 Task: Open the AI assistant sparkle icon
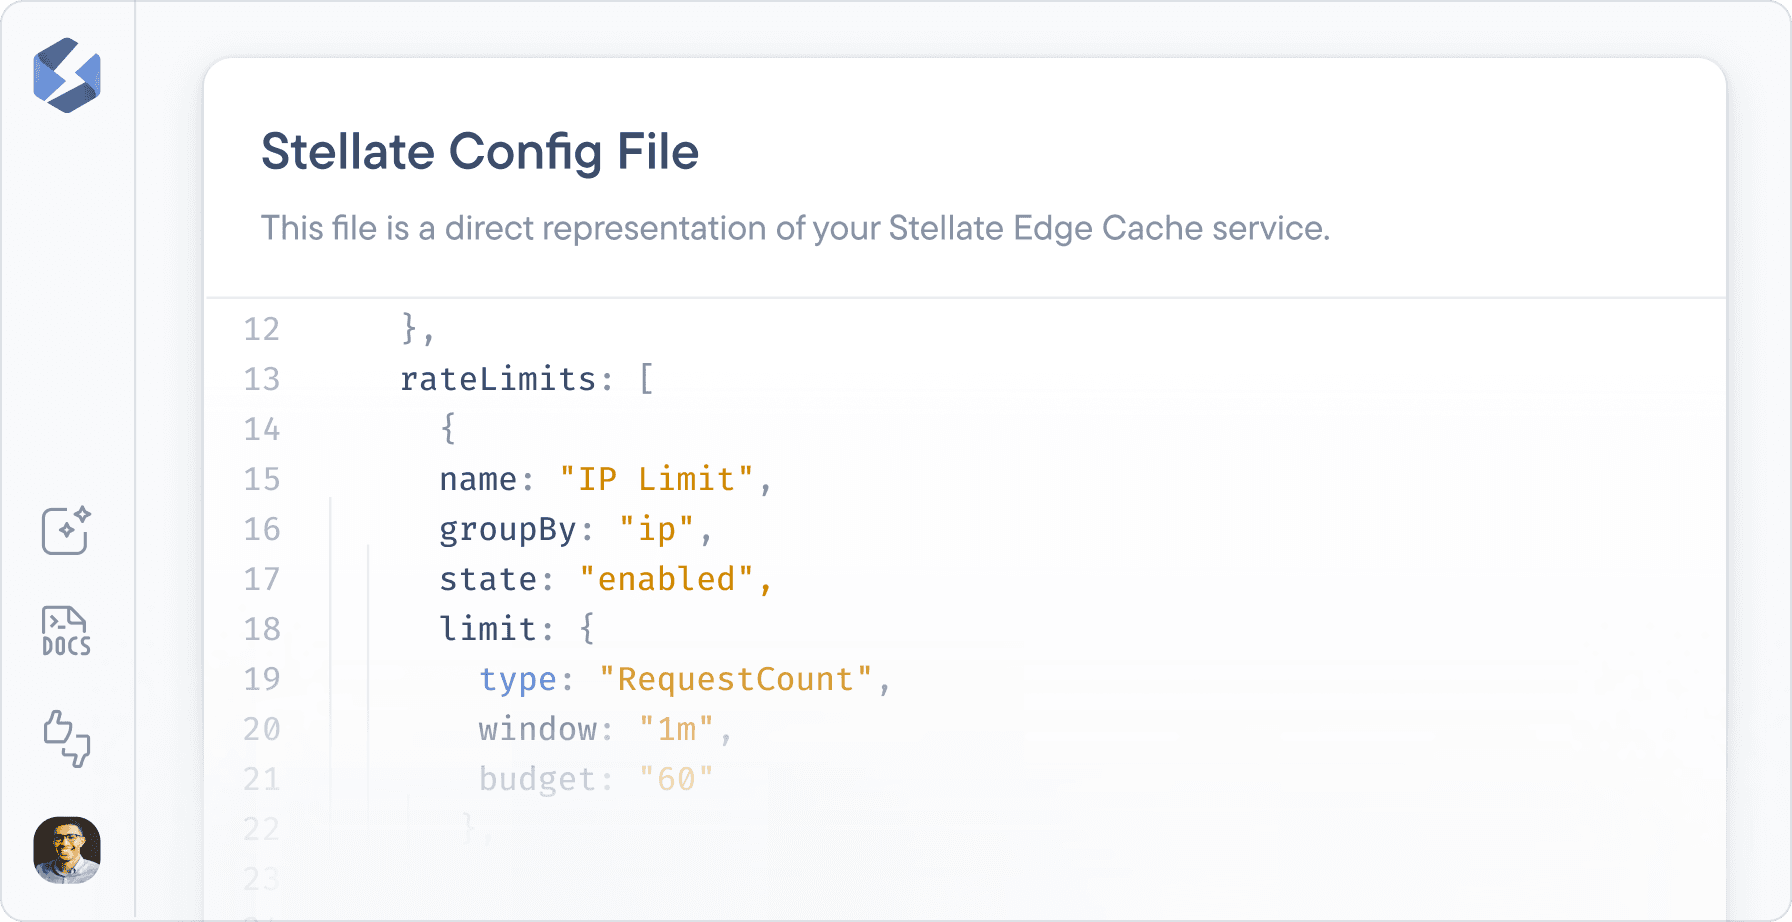[x=66, y=531]
